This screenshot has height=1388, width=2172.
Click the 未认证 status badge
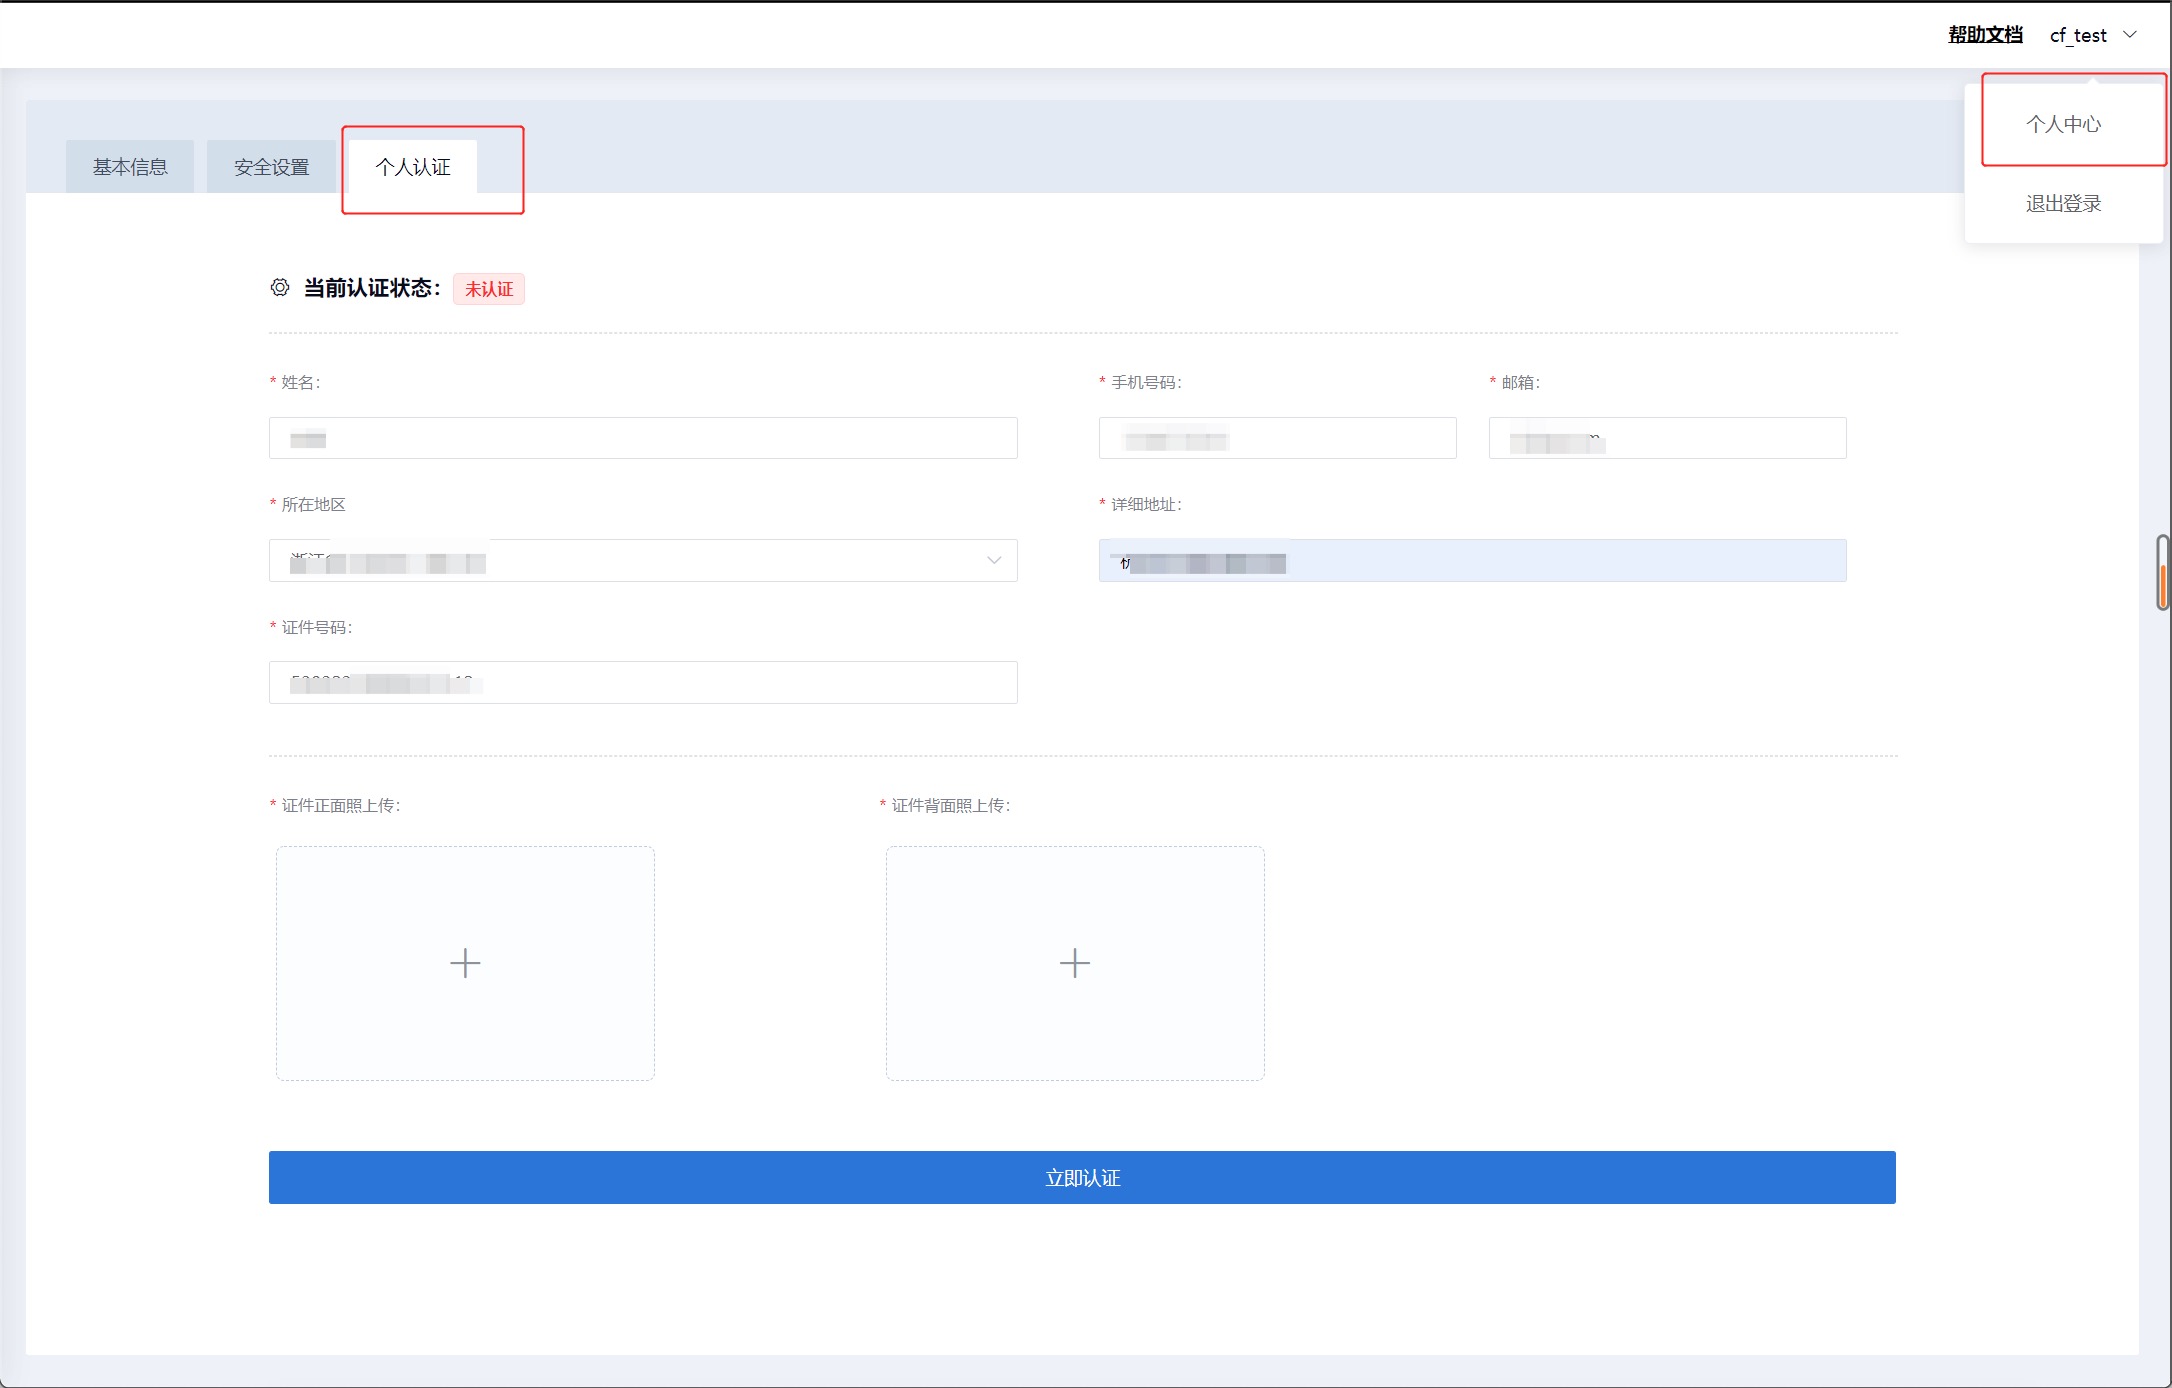tap(489, 289)
